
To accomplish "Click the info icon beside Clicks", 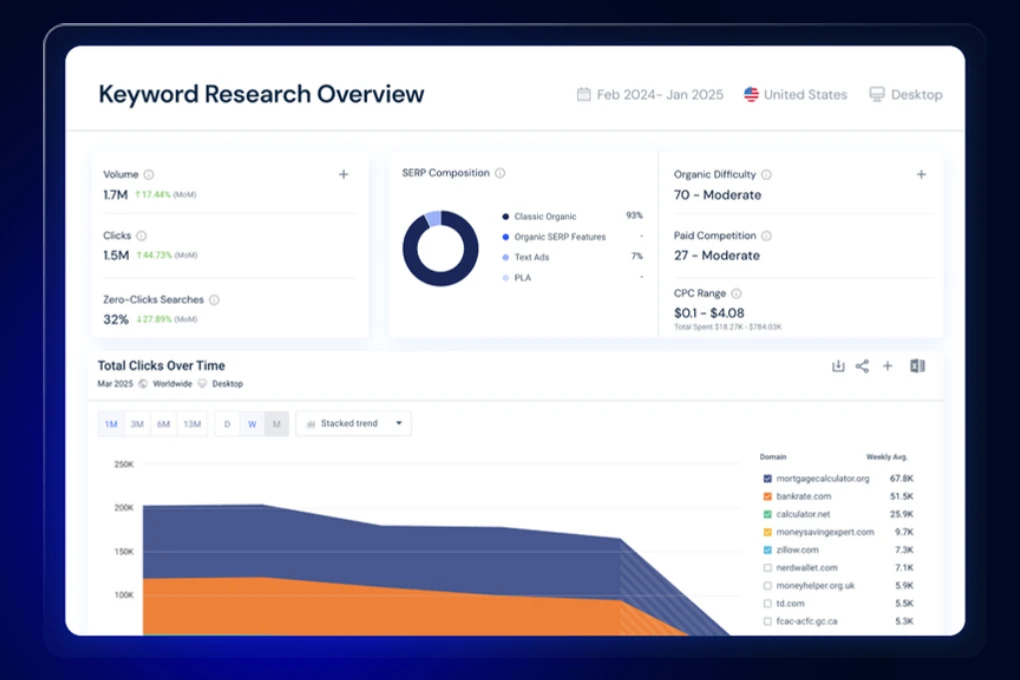I will click(x=141, y=236).
